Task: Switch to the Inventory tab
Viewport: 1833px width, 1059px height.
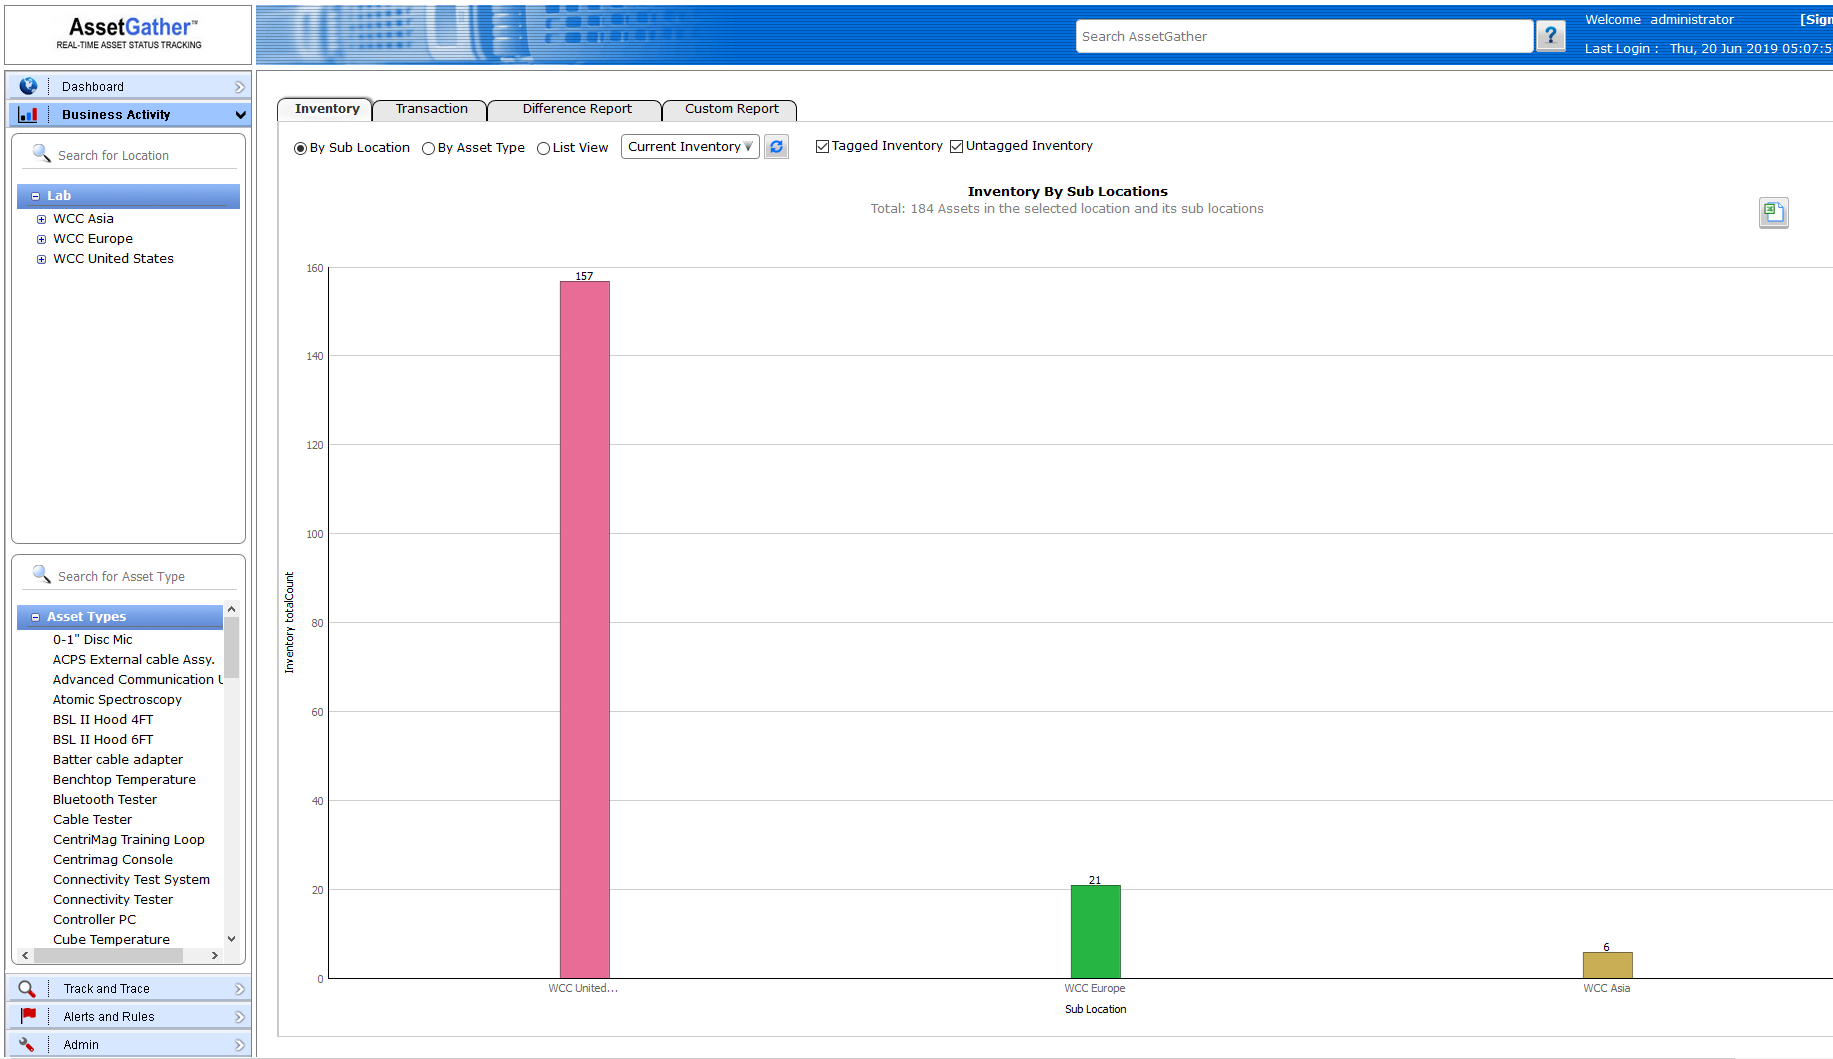Action: 326,109
